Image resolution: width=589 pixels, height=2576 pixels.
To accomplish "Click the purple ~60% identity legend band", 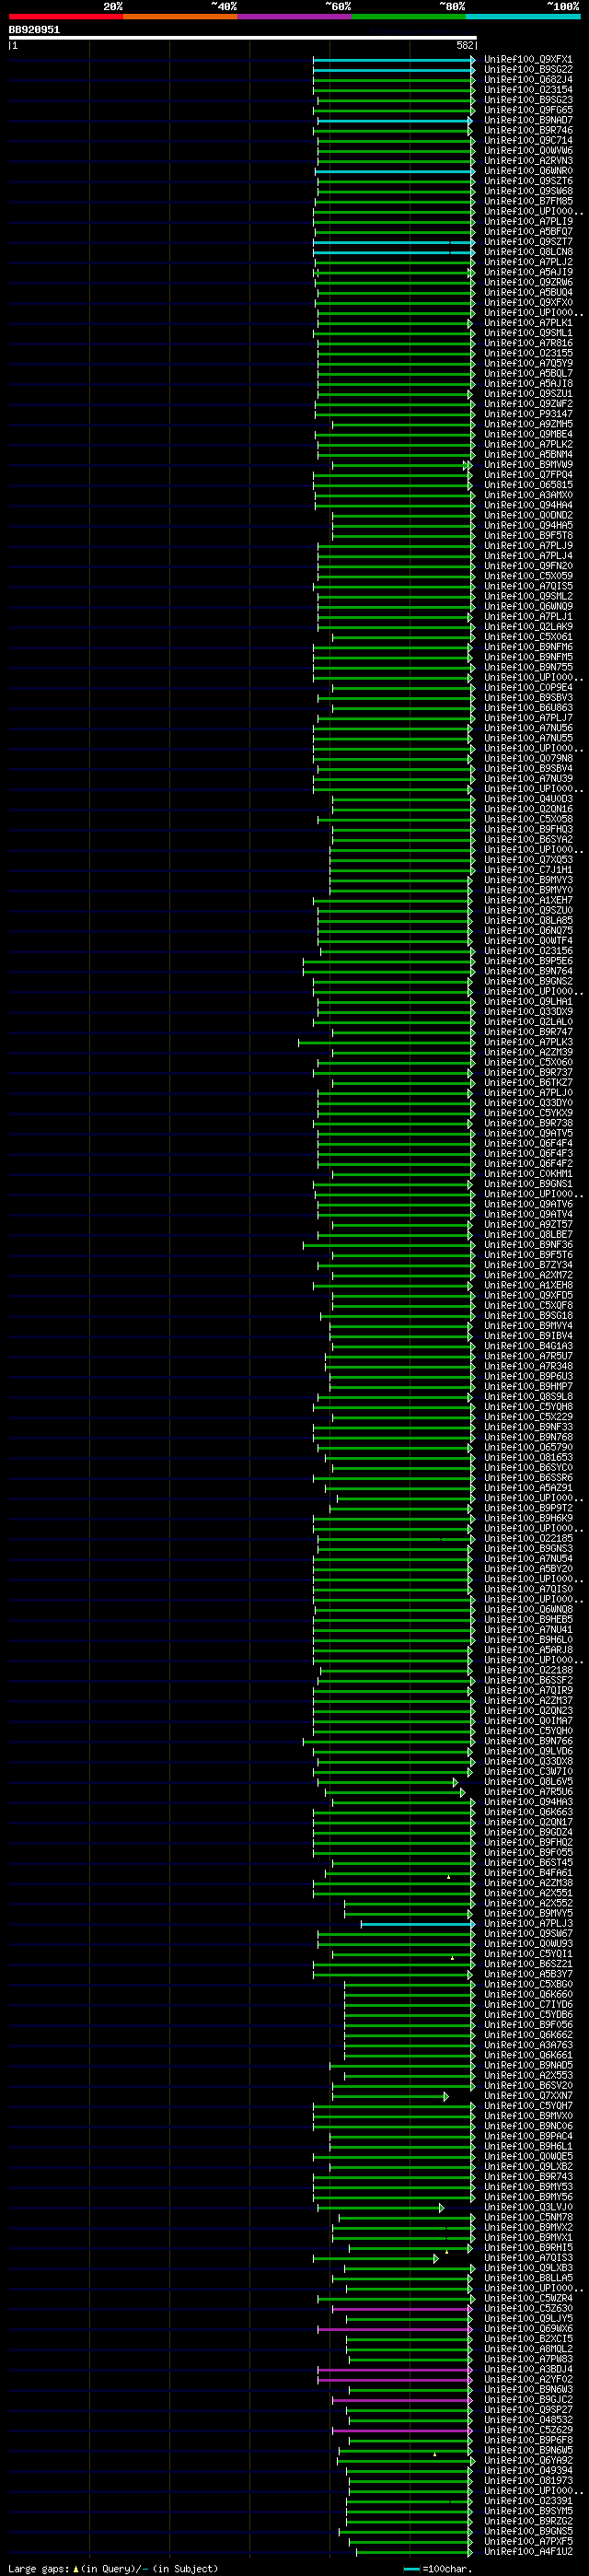I will point(294,16).
